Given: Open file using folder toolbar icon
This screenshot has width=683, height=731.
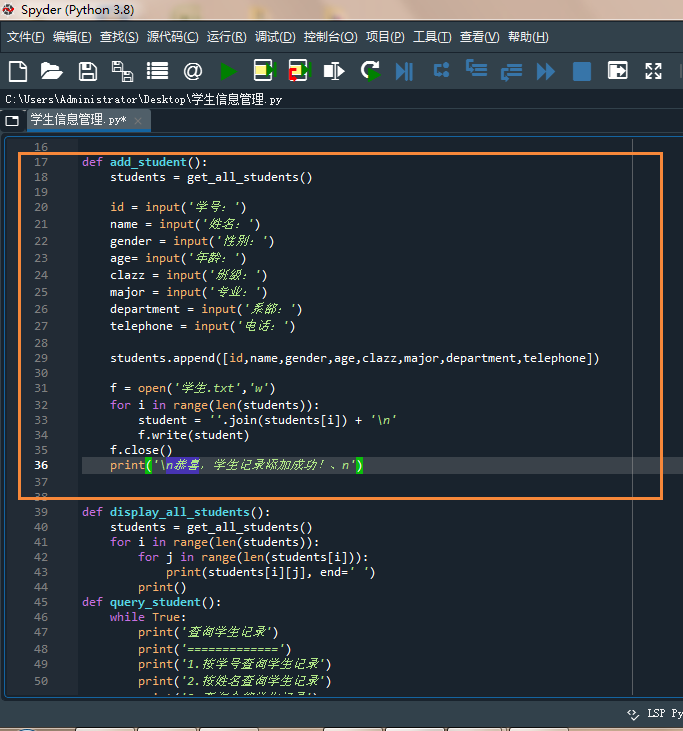Looking at the screenshot, I should tap(51, 71).
